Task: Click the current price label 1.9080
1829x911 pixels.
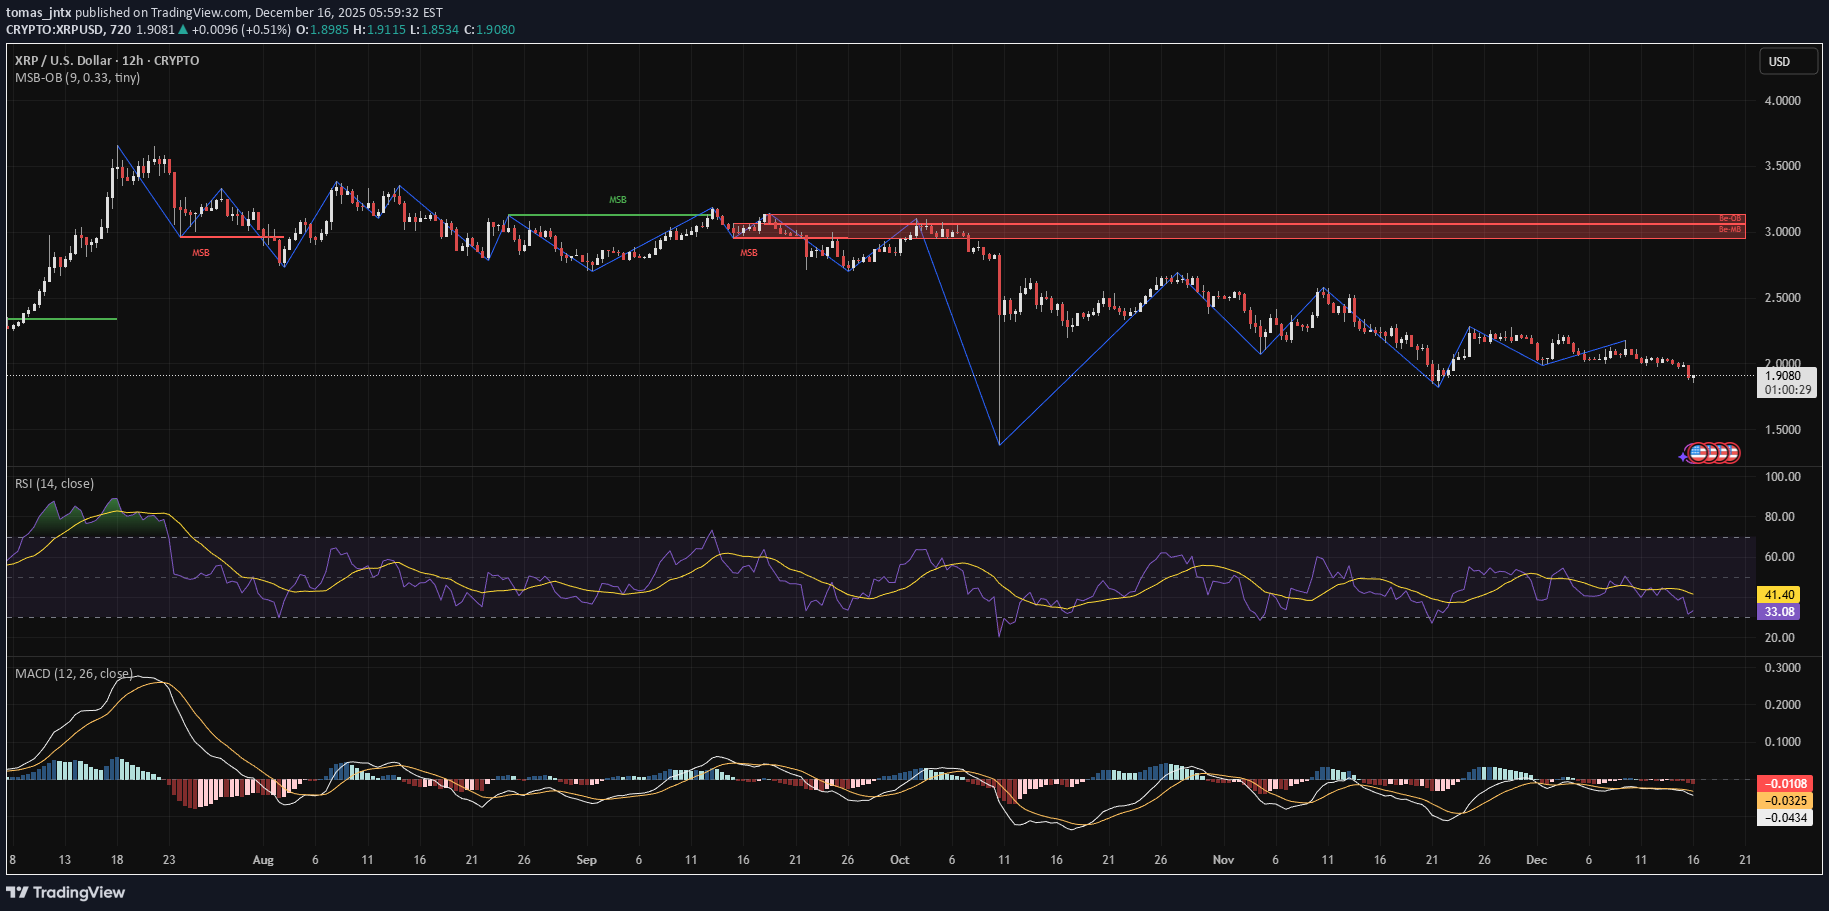Action: pyautogui.click(x=1784, y=377)
